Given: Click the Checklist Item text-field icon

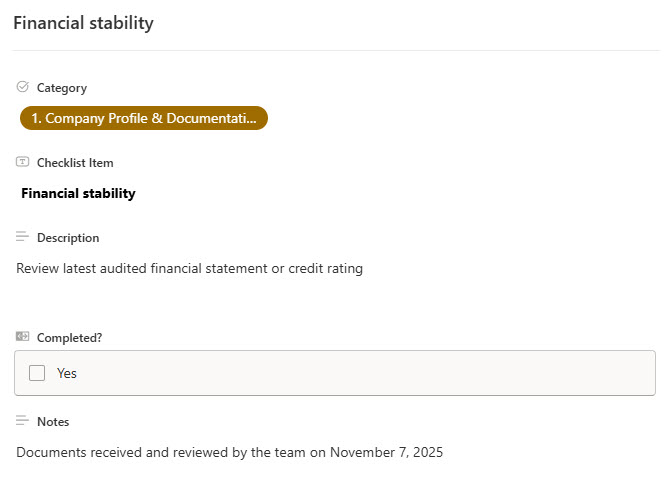Looking at the screenshot, I should pyautogui.click(x=23, y=162).
